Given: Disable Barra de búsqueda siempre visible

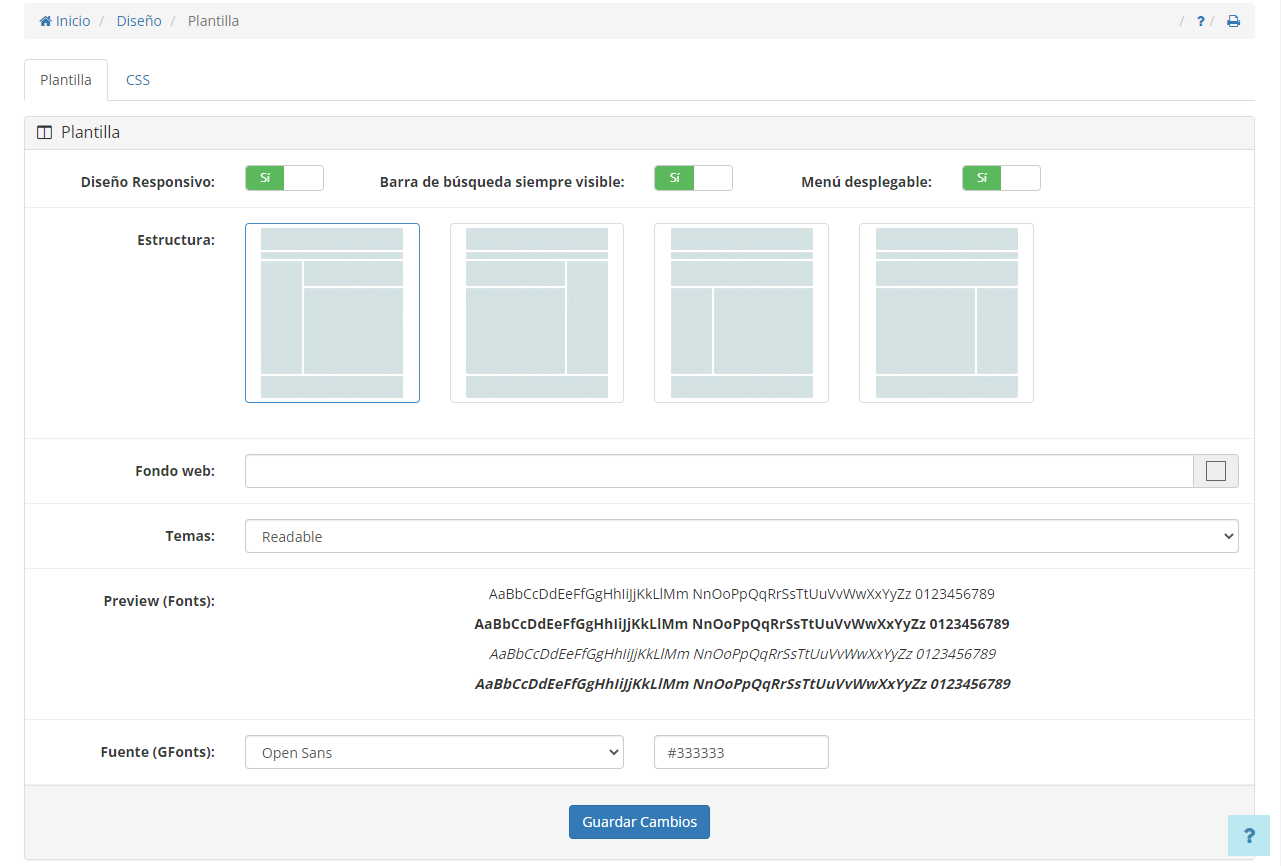Looking at the screenshot, I should (693, 178).
